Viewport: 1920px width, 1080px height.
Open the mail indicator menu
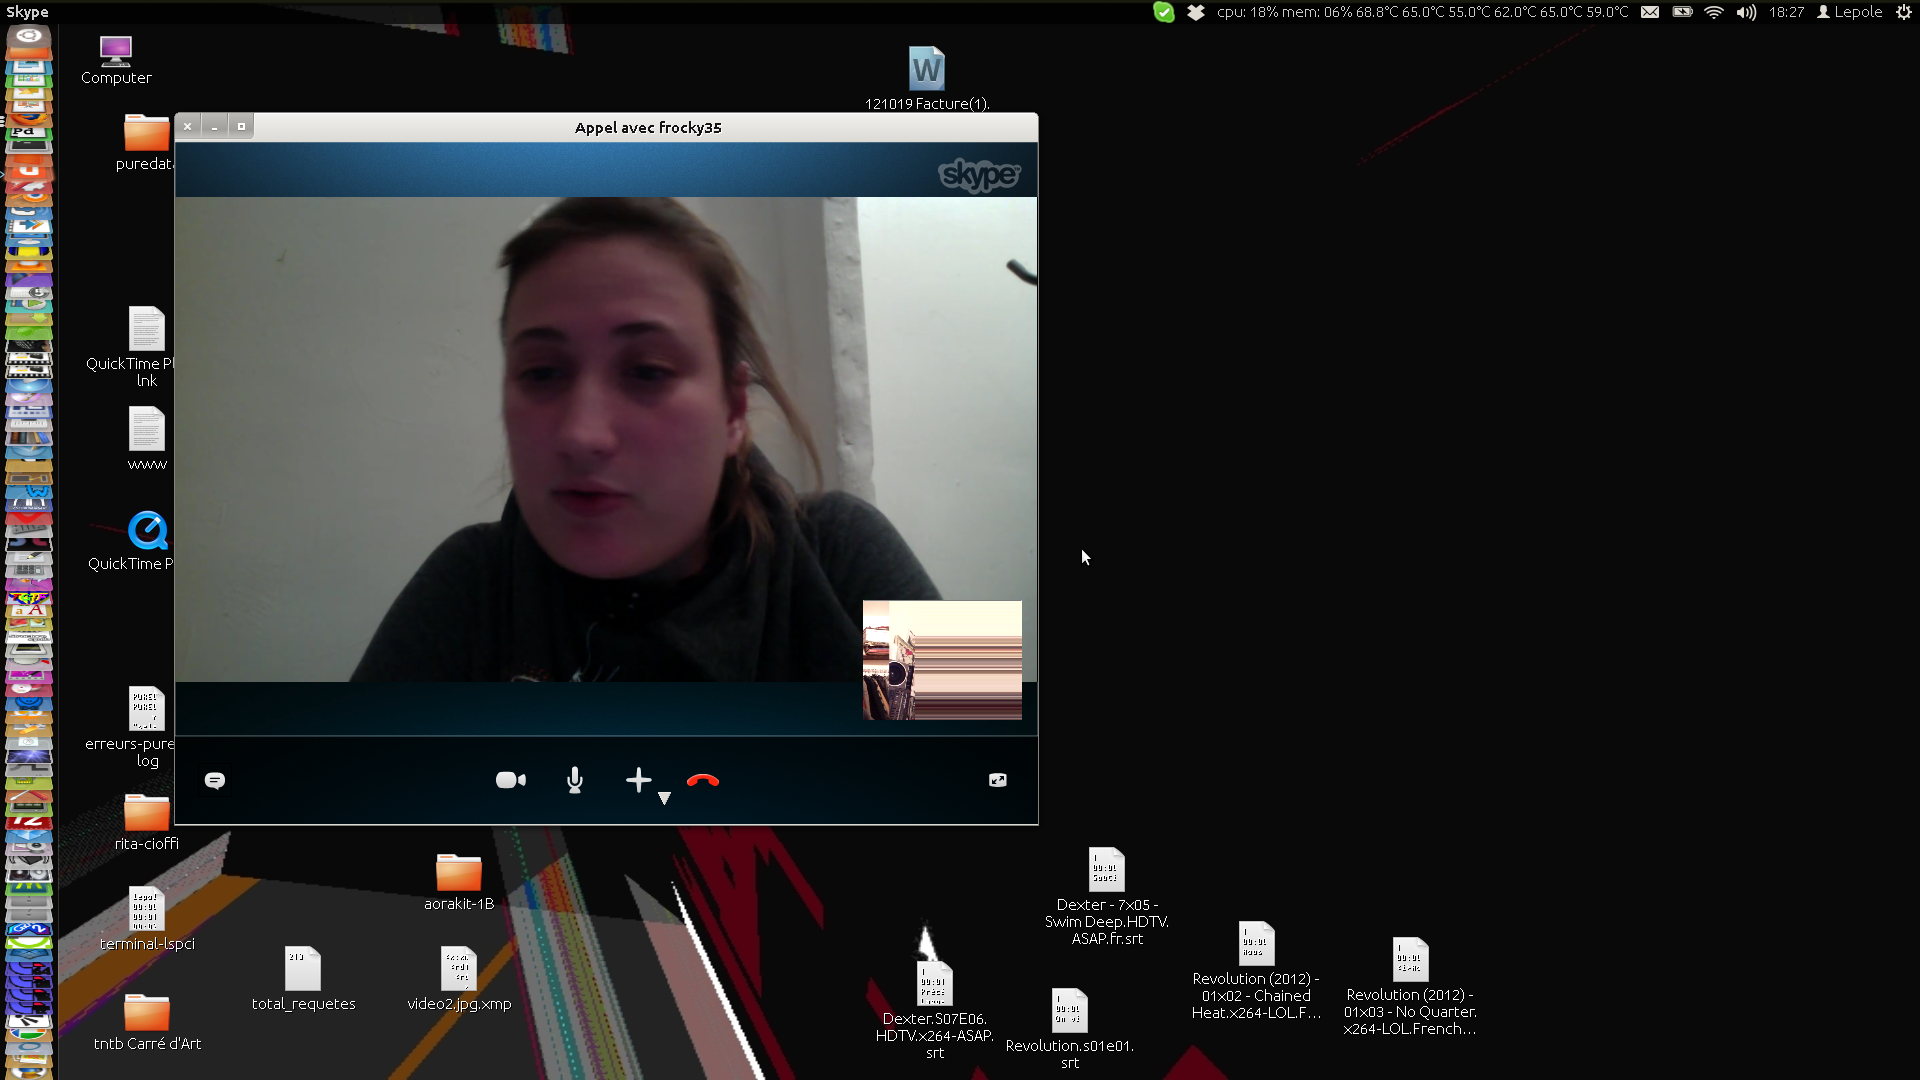pos(1650,12)
